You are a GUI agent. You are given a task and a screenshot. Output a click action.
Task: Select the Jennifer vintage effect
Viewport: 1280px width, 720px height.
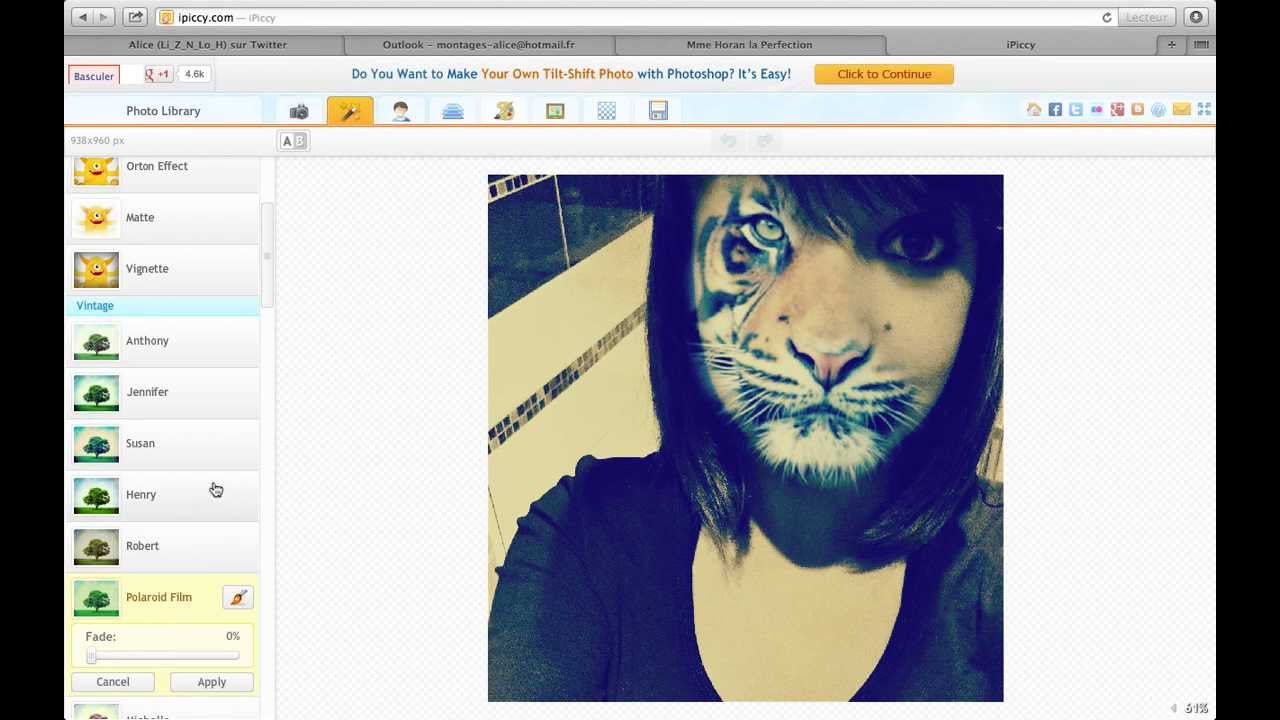[x=165, y=392]
